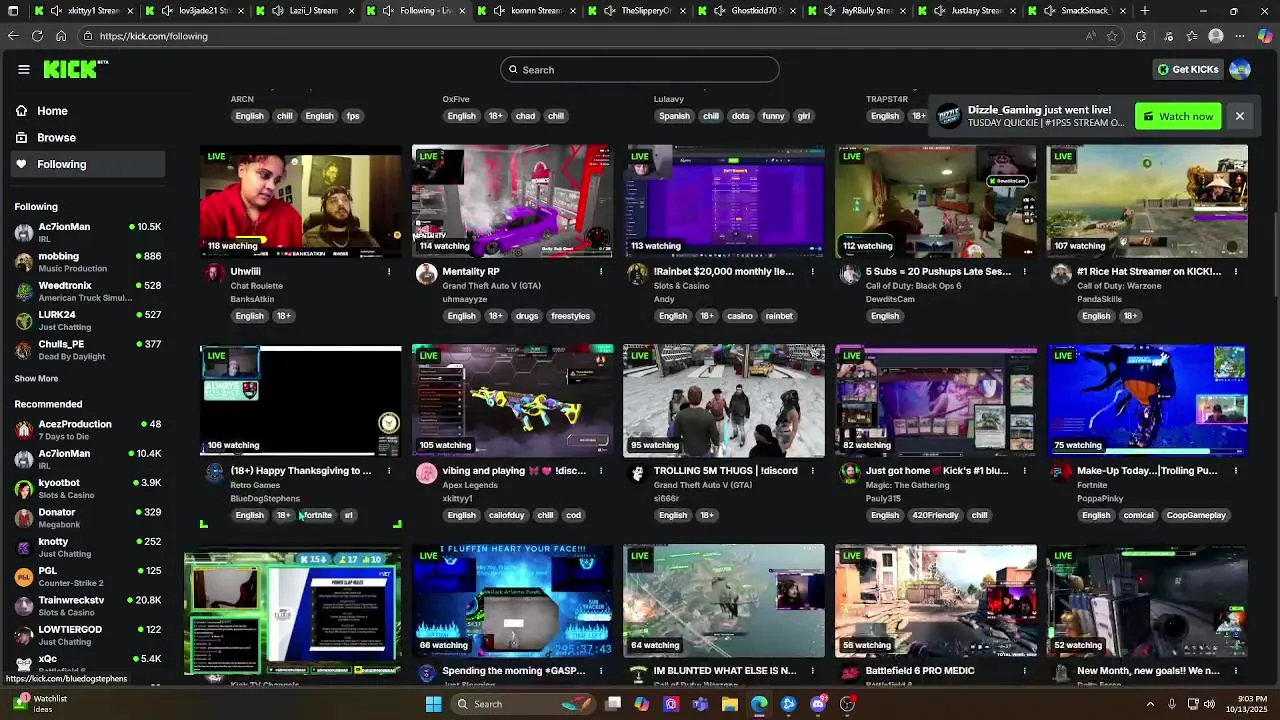
Task: Open three-dot menu on Mentality RP card
Action: pyautogui.click(x=601, y=271)
